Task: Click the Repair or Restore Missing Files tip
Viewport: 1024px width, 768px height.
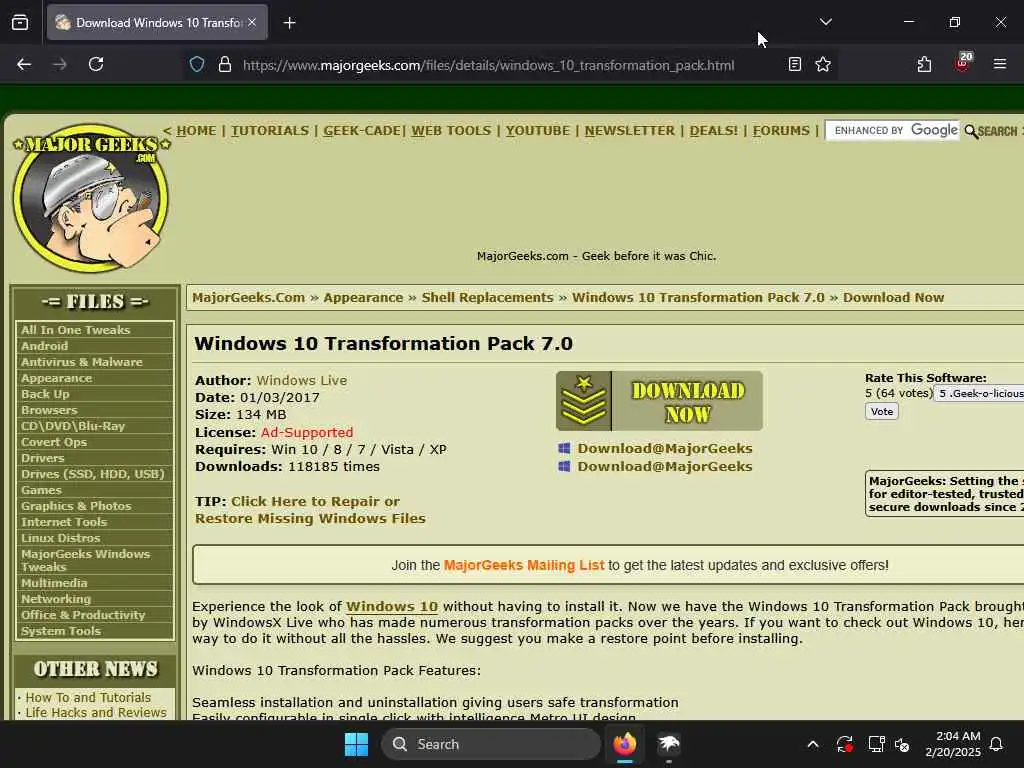Action: point(310,510)
